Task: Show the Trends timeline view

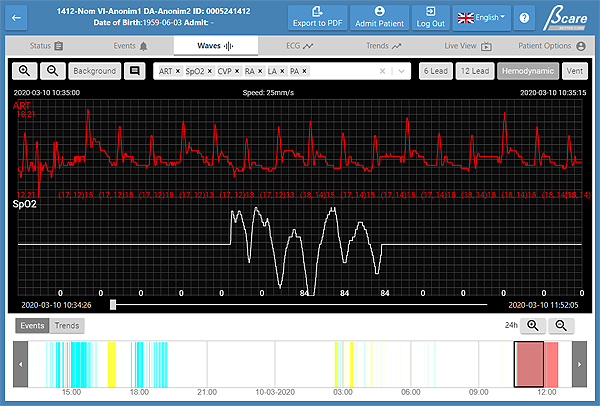Action: pos(67,326)
